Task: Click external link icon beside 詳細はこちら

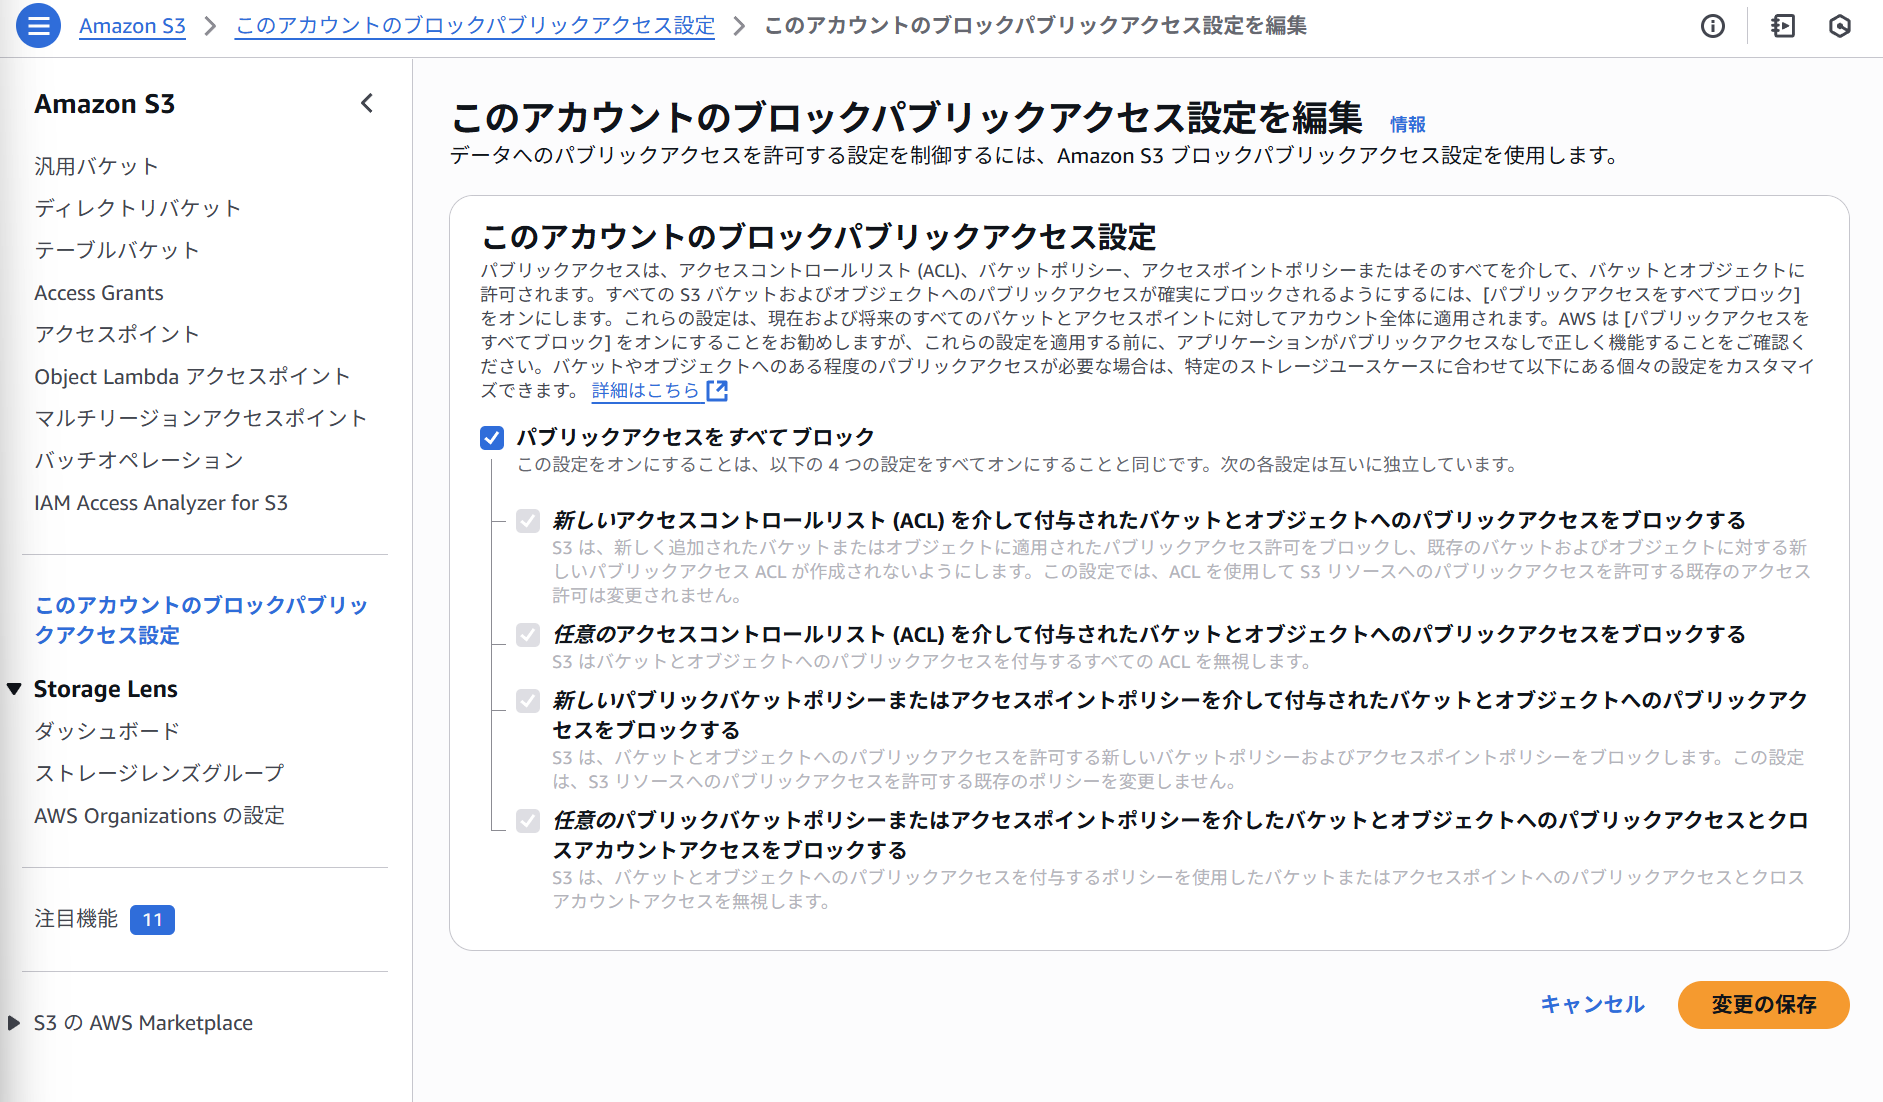Action: (x=717, y=391)
